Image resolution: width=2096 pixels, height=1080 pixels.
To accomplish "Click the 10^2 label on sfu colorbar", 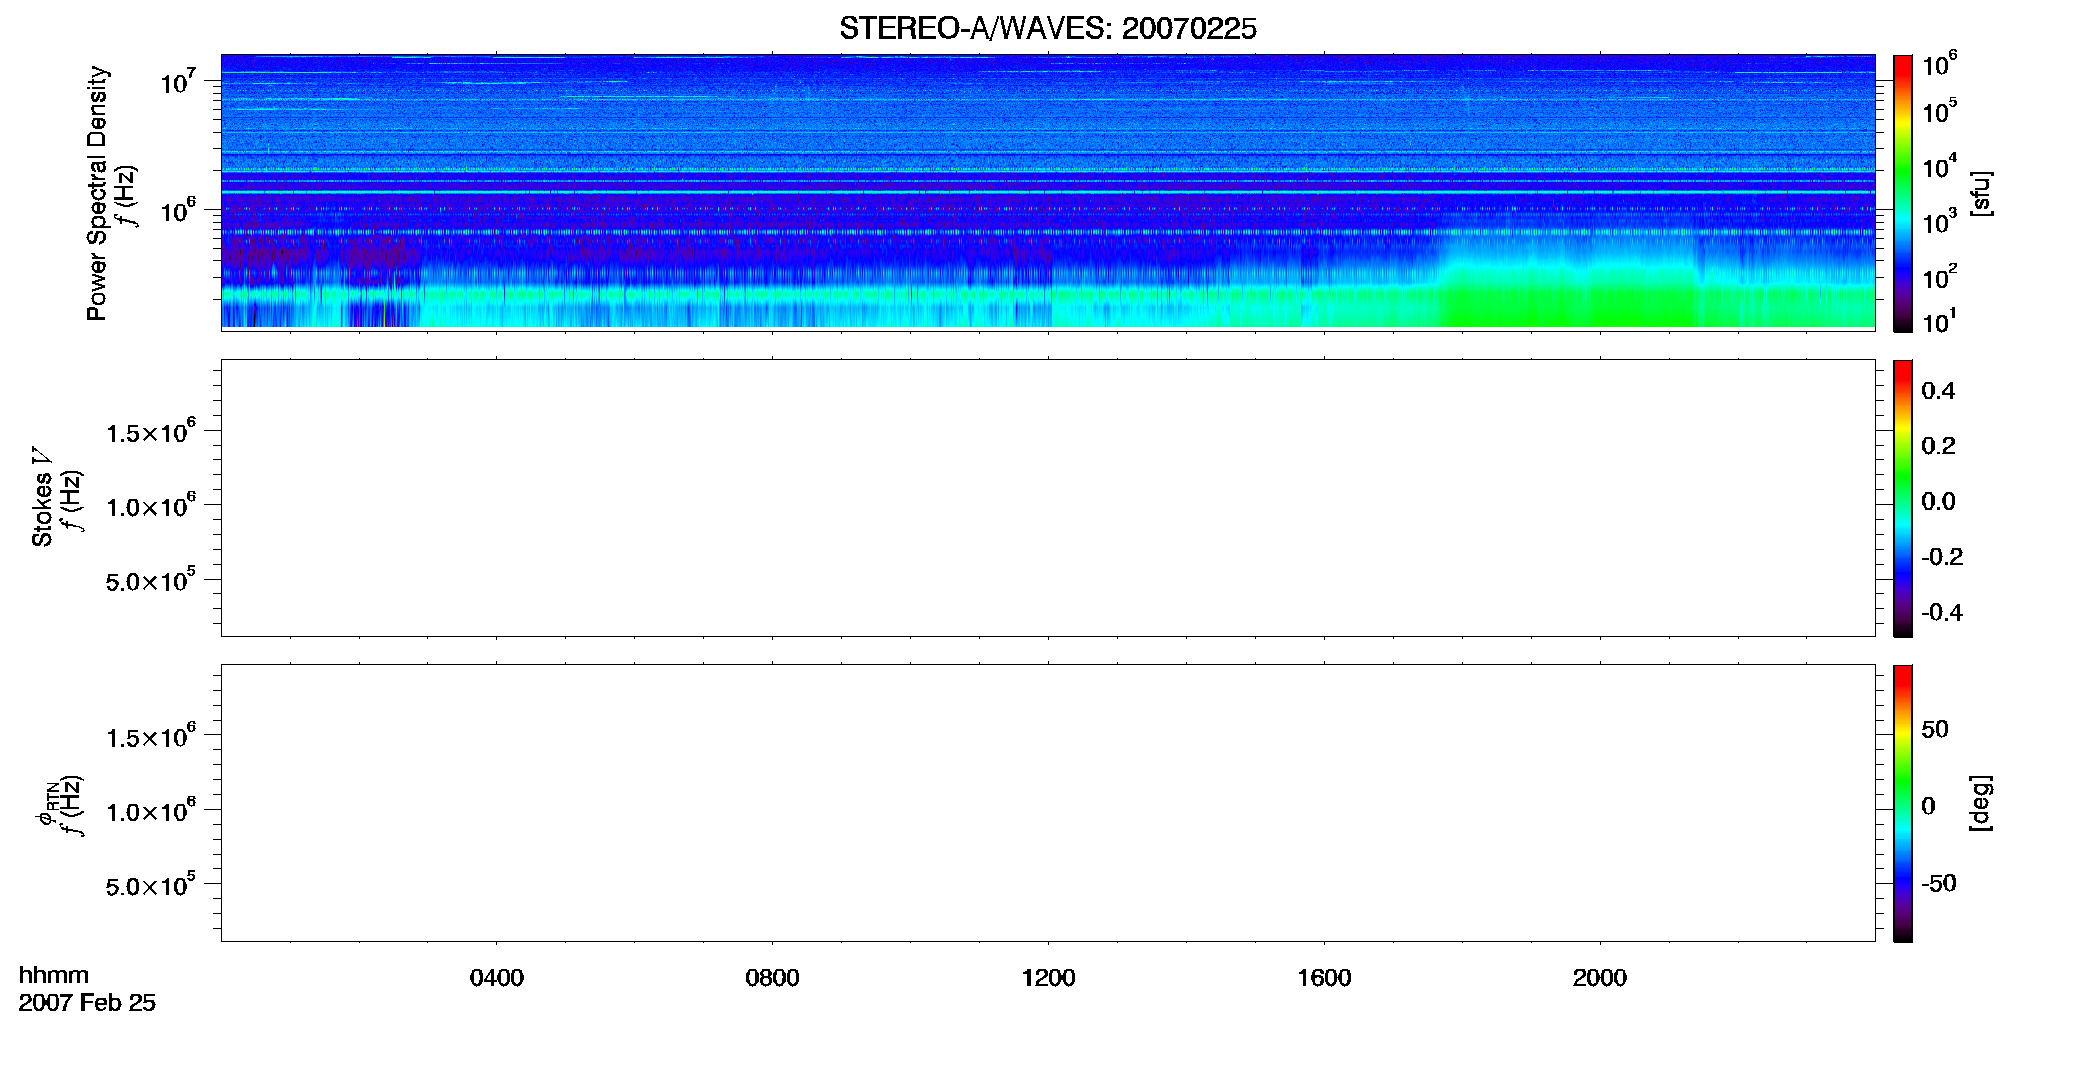I will pyautogui.click(x=1940, y=277).
